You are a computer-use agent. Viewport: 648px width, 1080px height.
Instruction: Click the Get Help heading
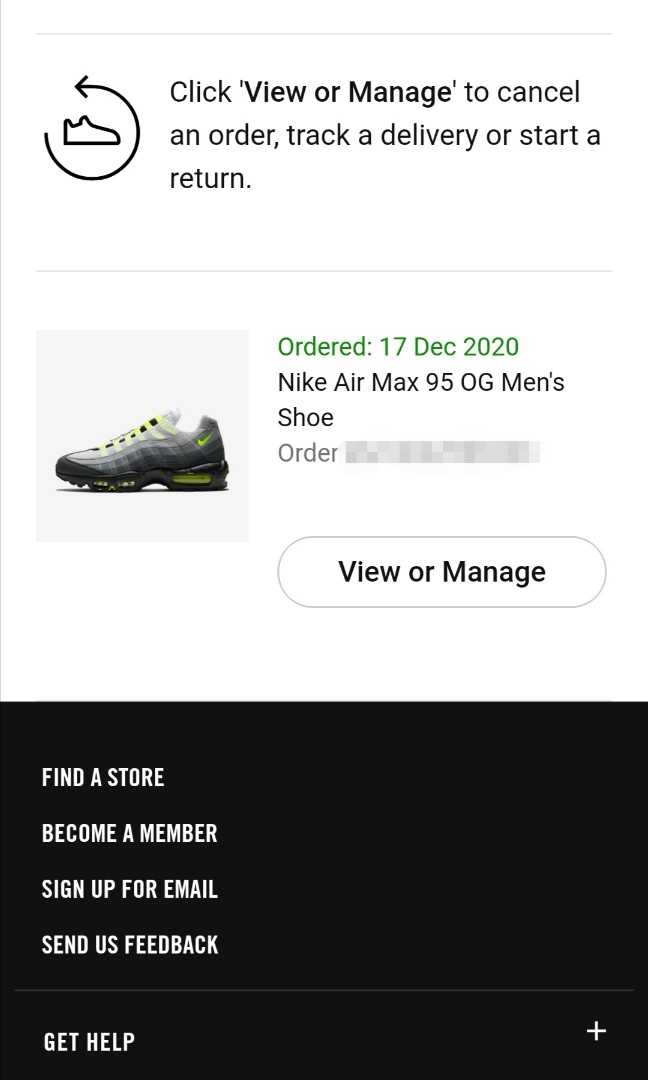(89, 1041)
